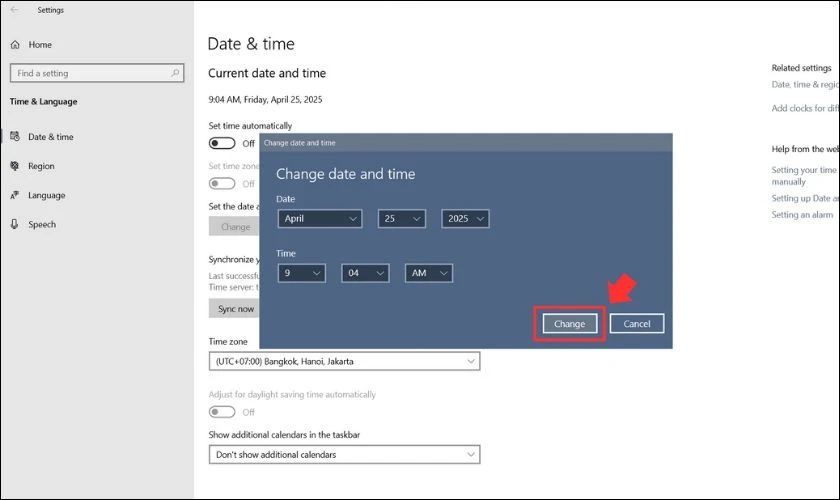Open Setting your time manually help link

pos(804,176)
